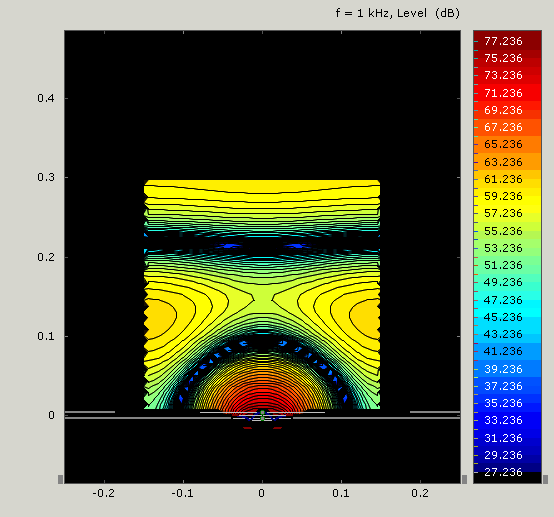Viewport: 554px width, 517px height.
Task: Click the 71.236 colorbar label
Action: click(x=503, y=93)
